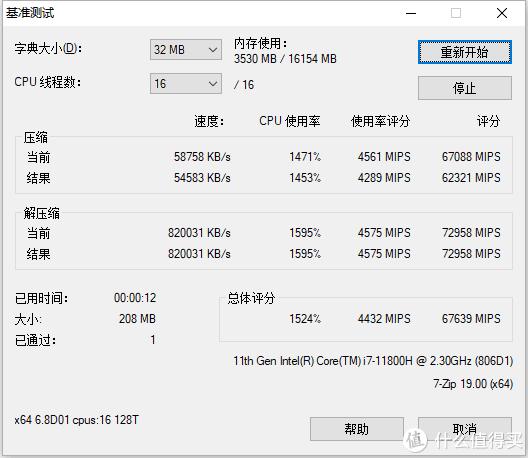This screenshot has height=458, width=528.
Task: Click the decompression result rating 72958 MIPS
Action: coord(471,254)
